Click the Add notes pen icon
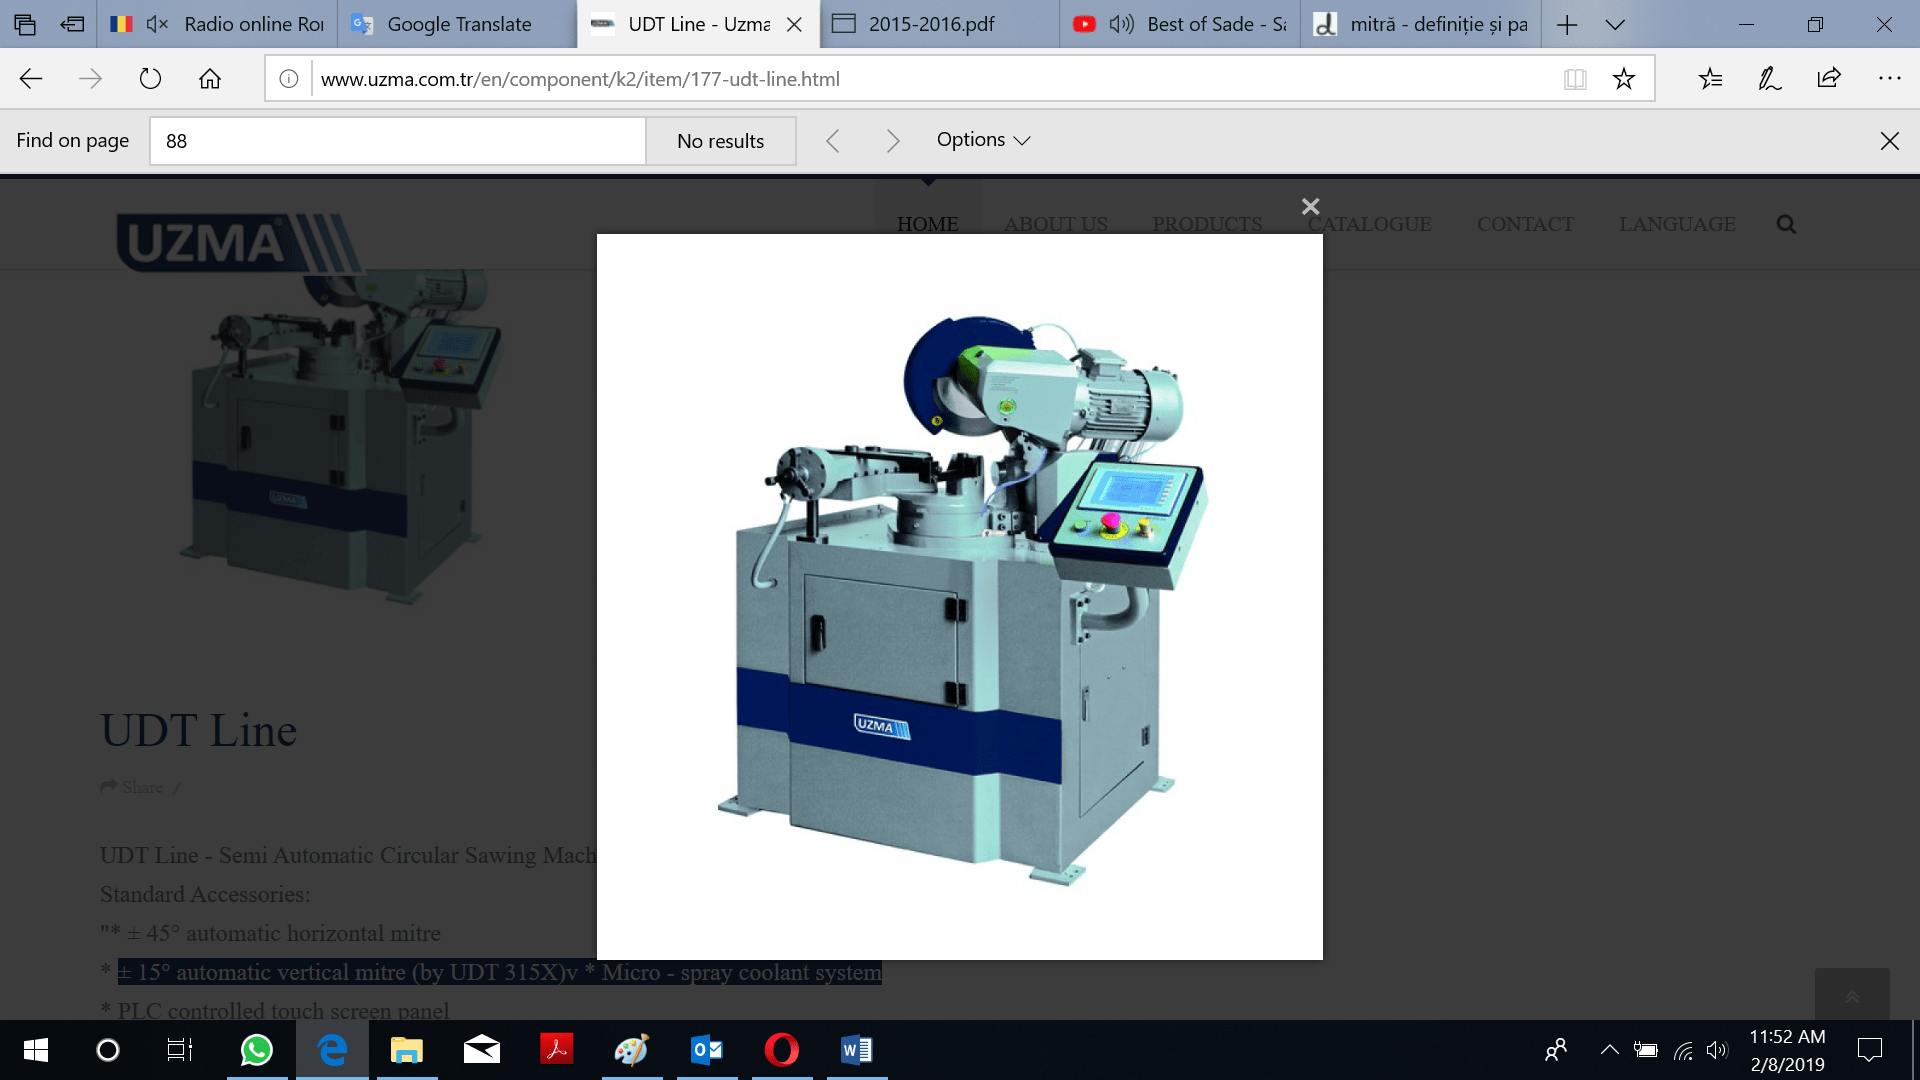This screenshot has height=1080, width=1920. coord(1769,79)
